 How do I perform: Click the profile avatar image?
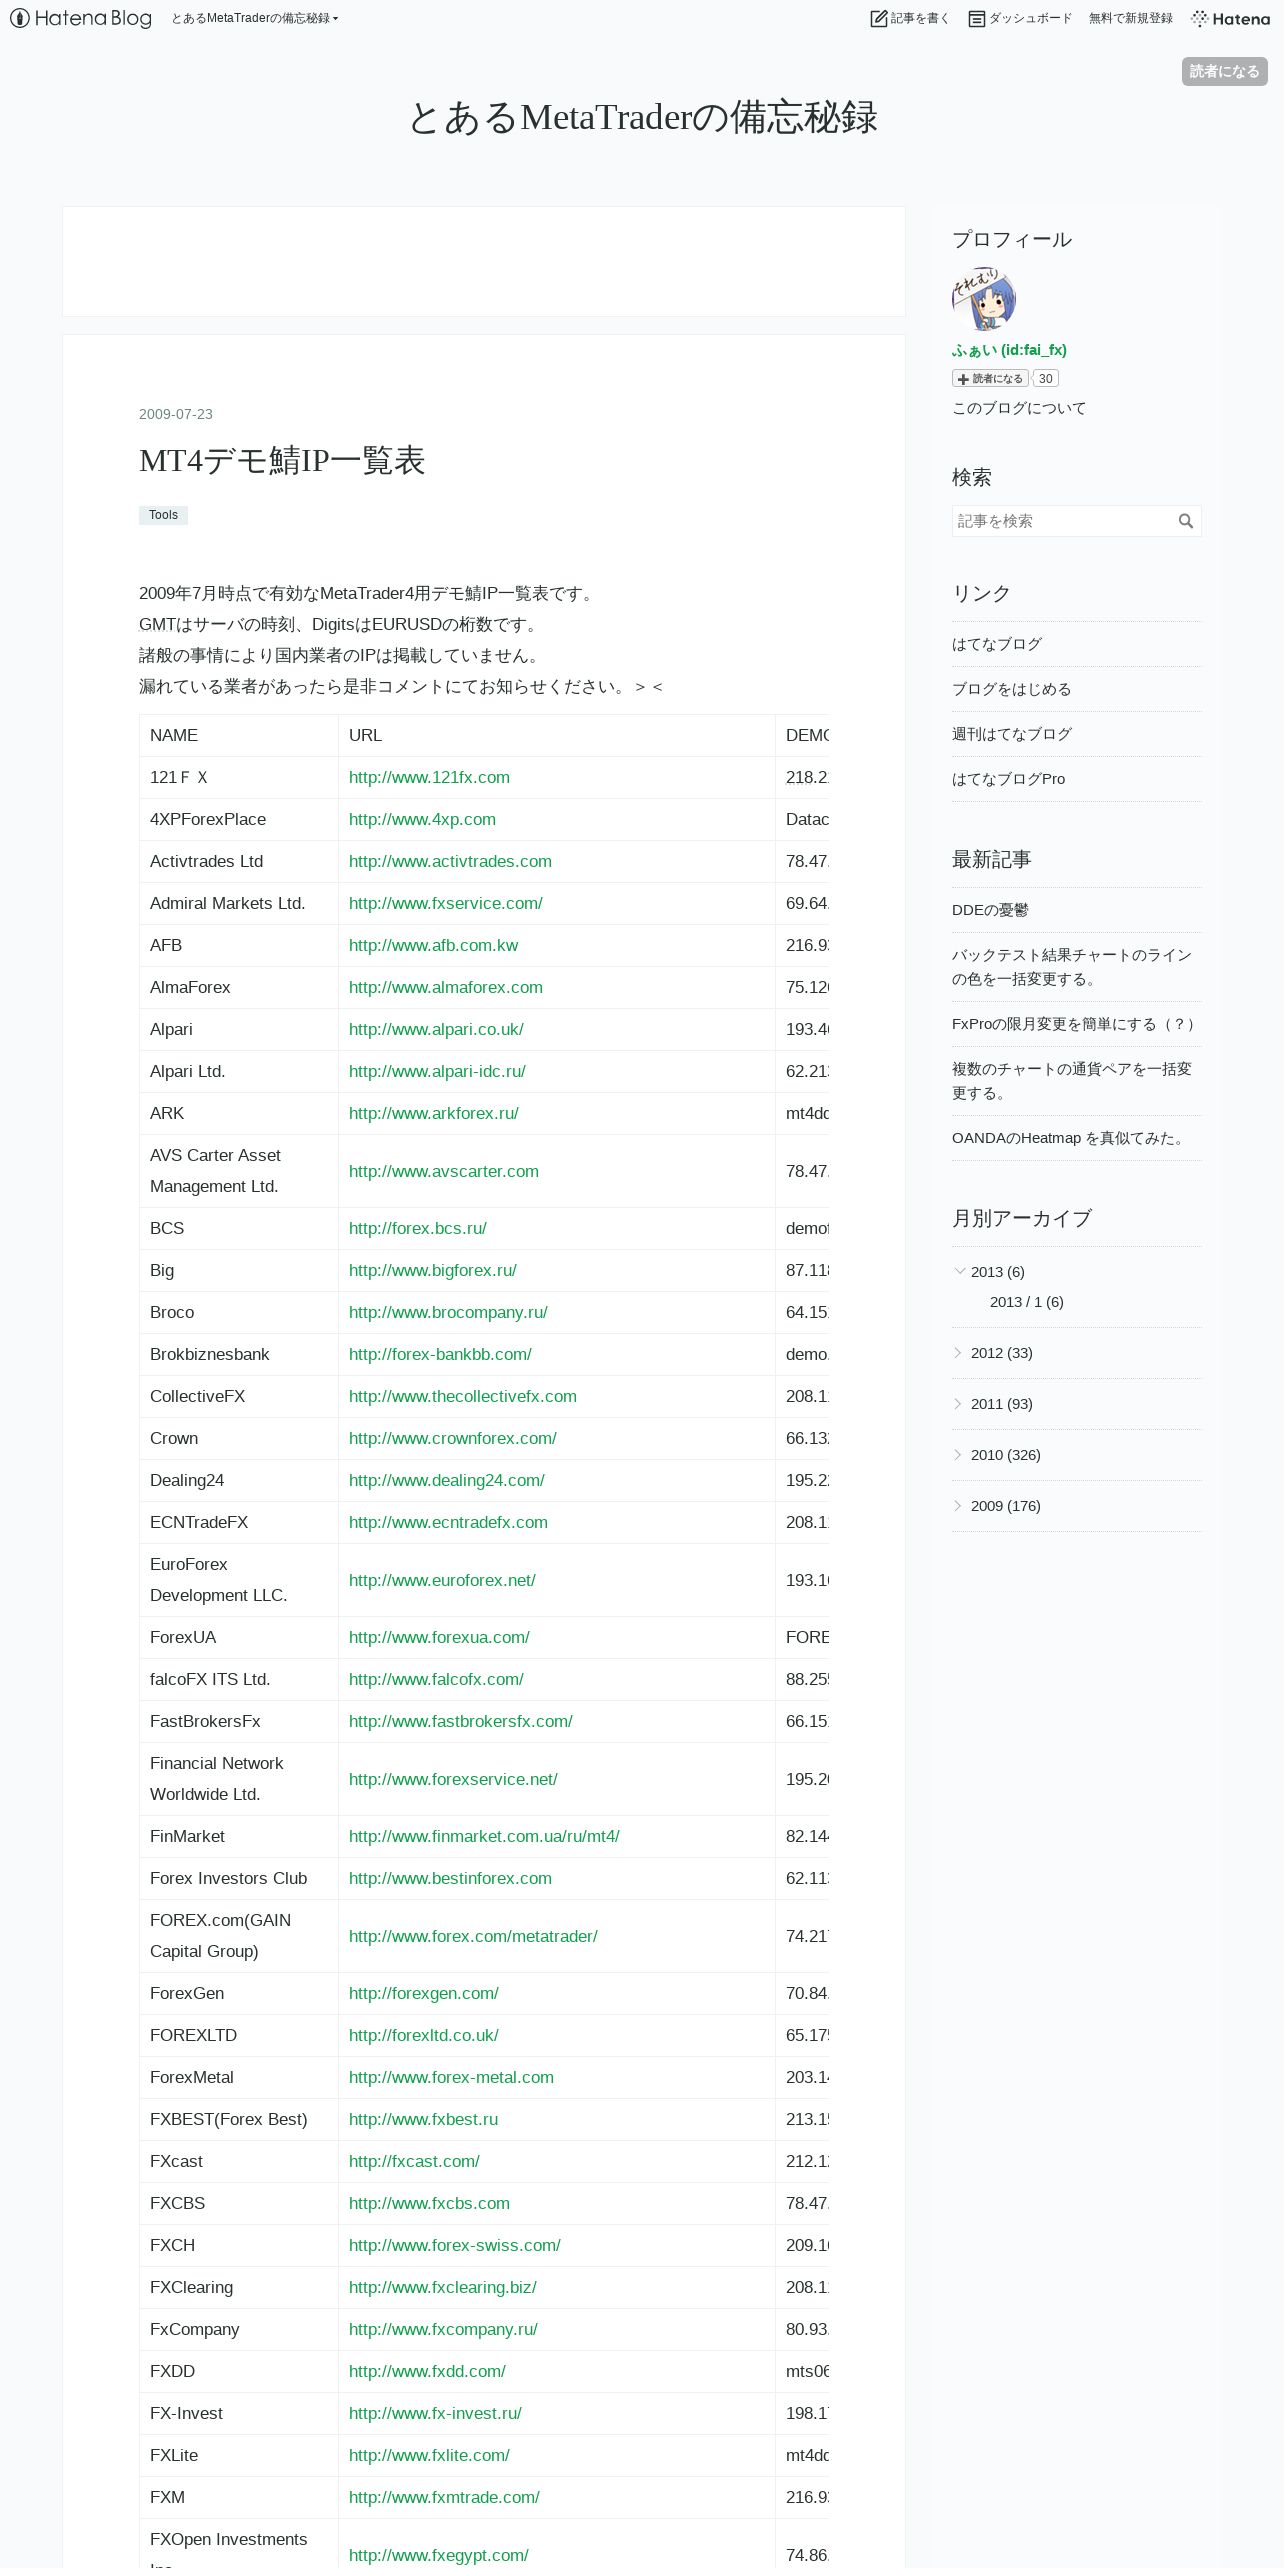(x=984, y=299)
